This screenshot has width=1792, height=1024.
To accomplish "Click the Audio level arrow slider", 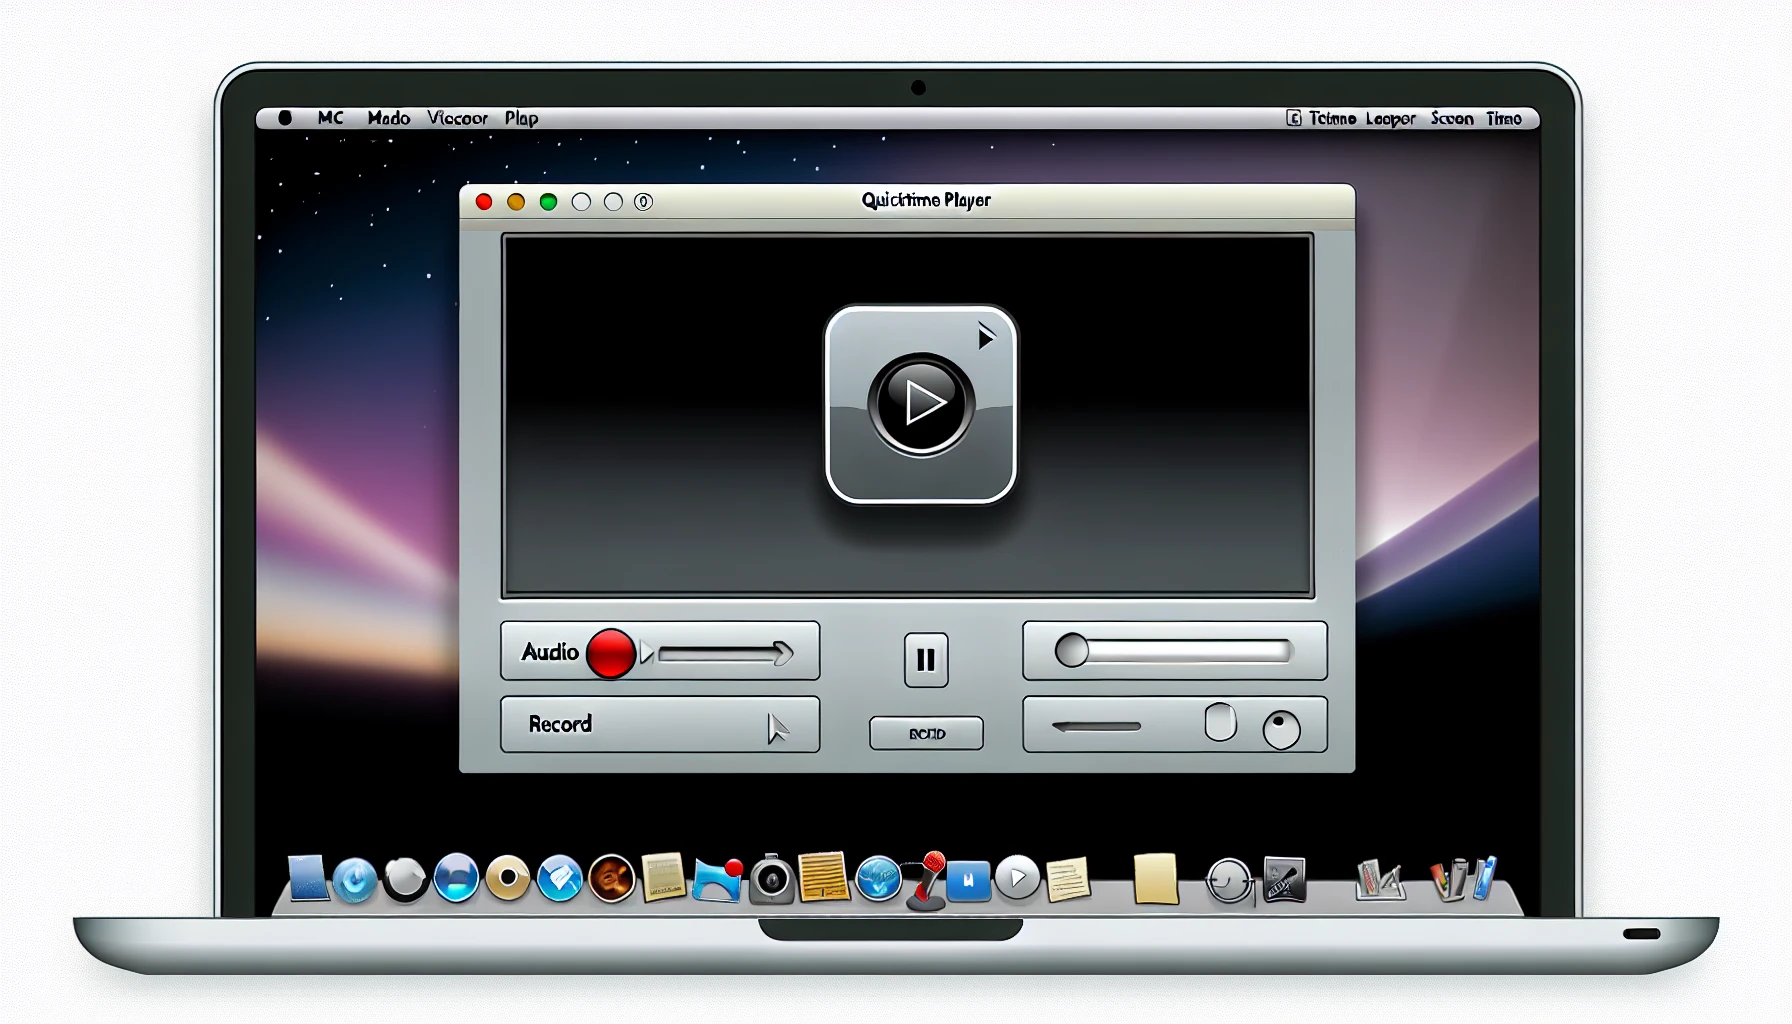I will point(726,654).
